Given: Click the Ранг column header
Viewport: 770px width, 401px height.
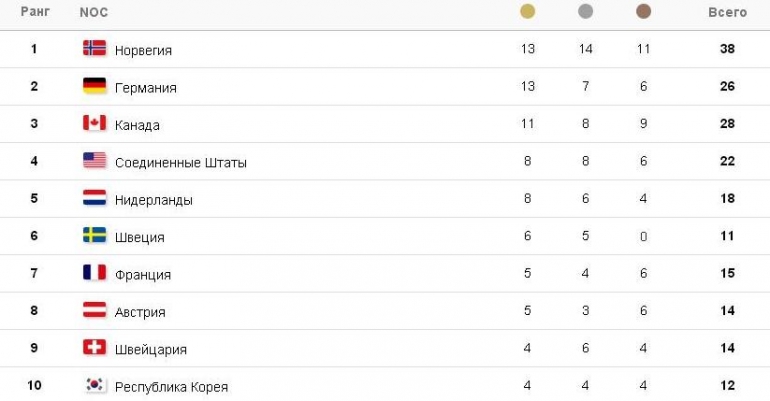Looking at the screenshot, I should point(35,12).
